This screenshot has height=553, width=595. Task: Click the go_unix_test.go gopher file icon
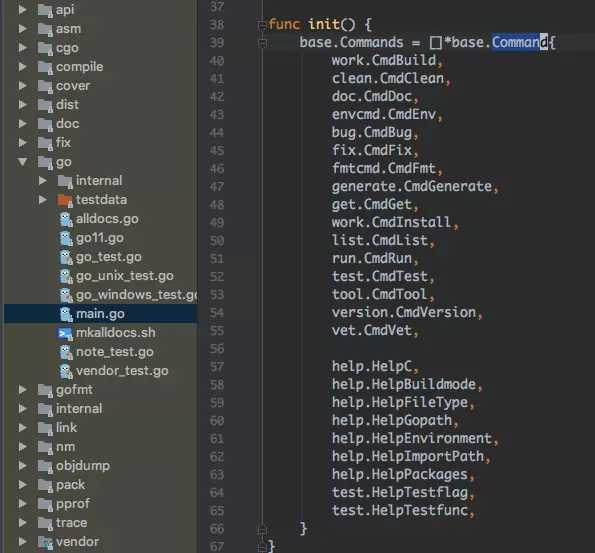66,276
